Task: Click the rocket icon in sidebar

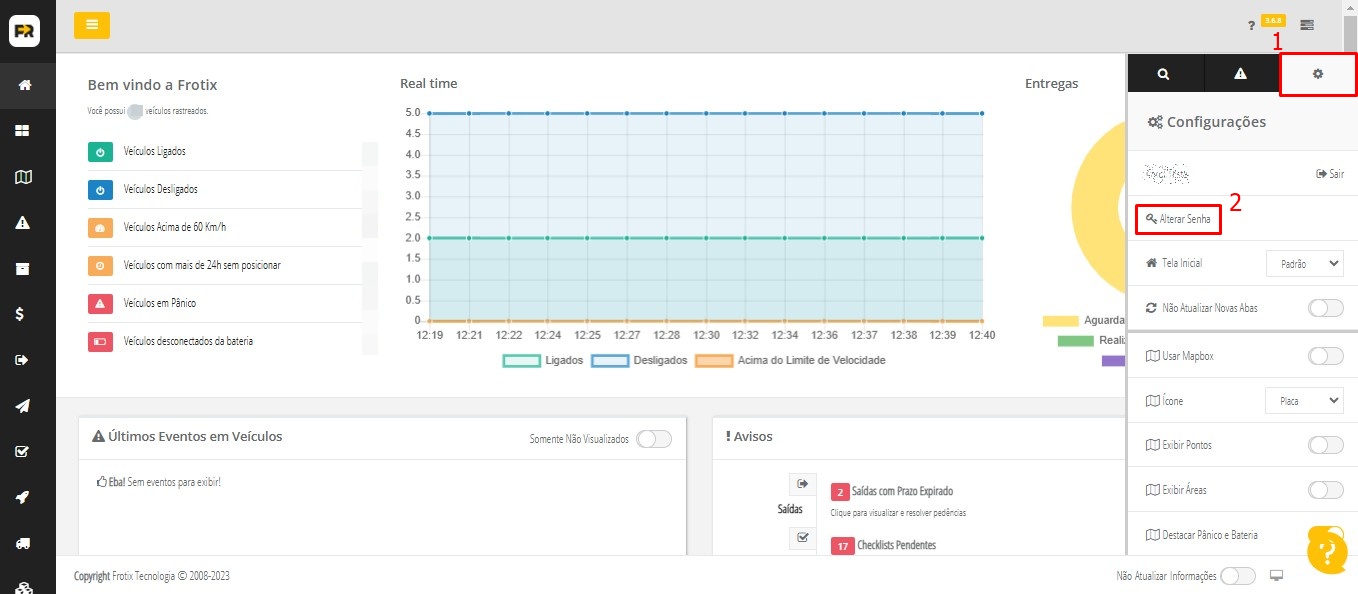Action: click(x=23, y=497)
